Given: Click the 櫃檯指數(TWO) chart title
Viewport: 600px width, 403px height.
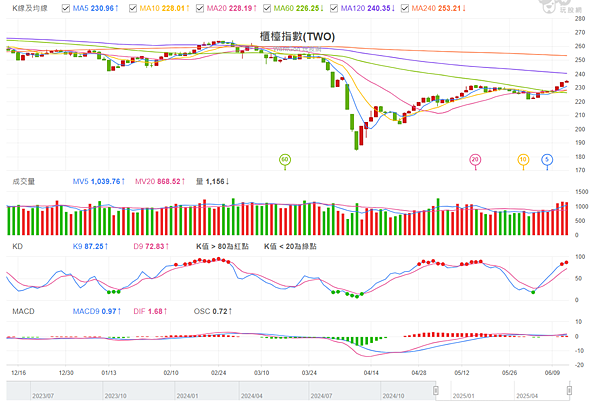Looking at the screenshot, I should click(297, 36).
